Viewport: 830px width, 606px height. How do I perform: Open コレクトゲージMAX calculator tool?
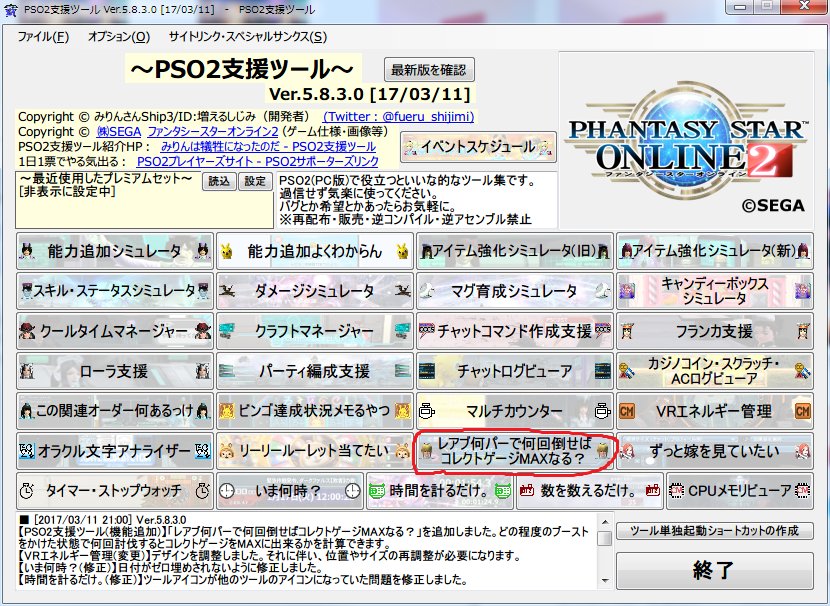tap(515, 451)
